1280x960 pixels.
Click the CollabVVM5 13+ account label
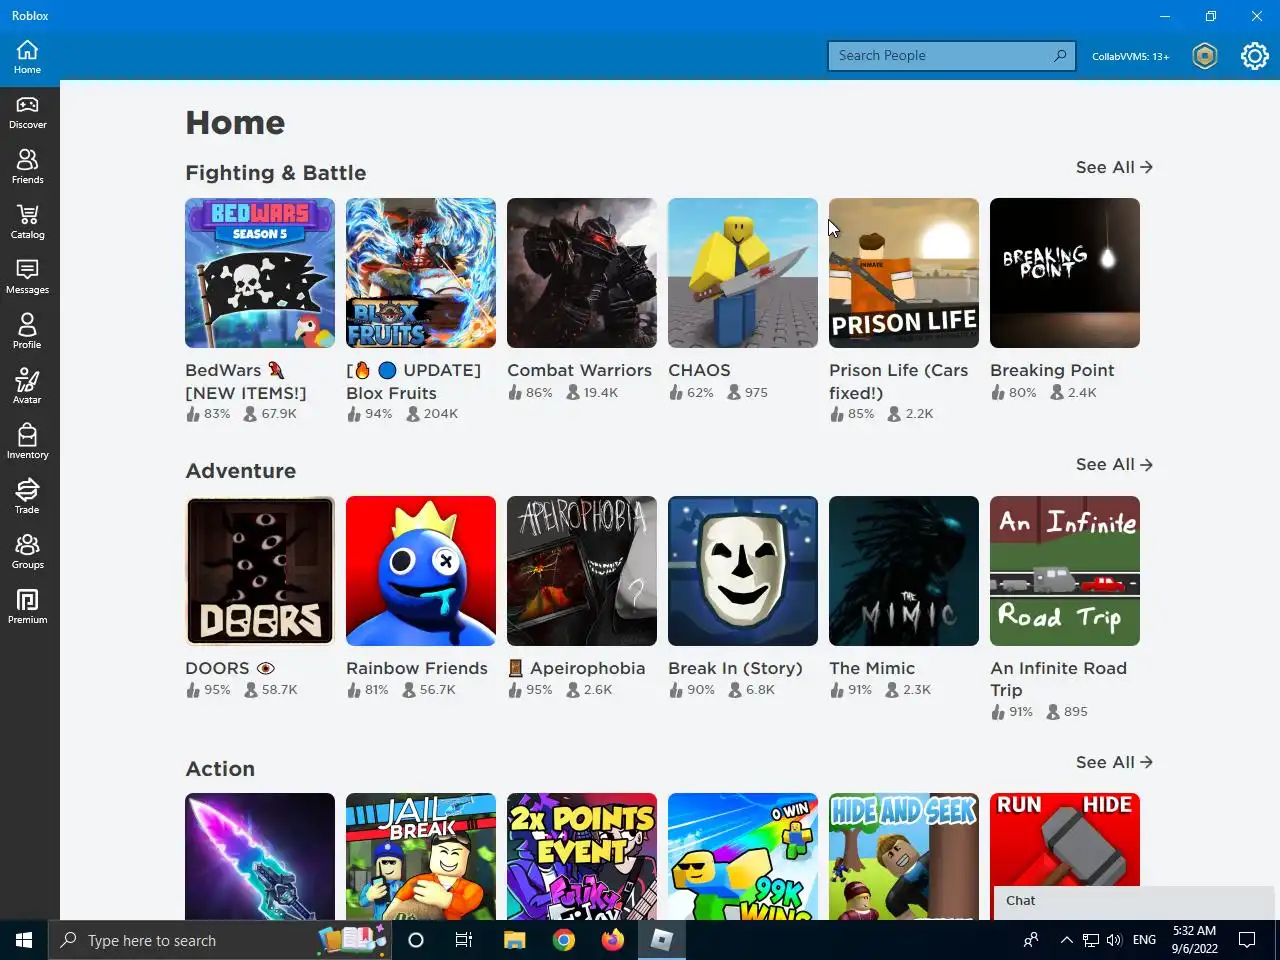(1130, 56)
